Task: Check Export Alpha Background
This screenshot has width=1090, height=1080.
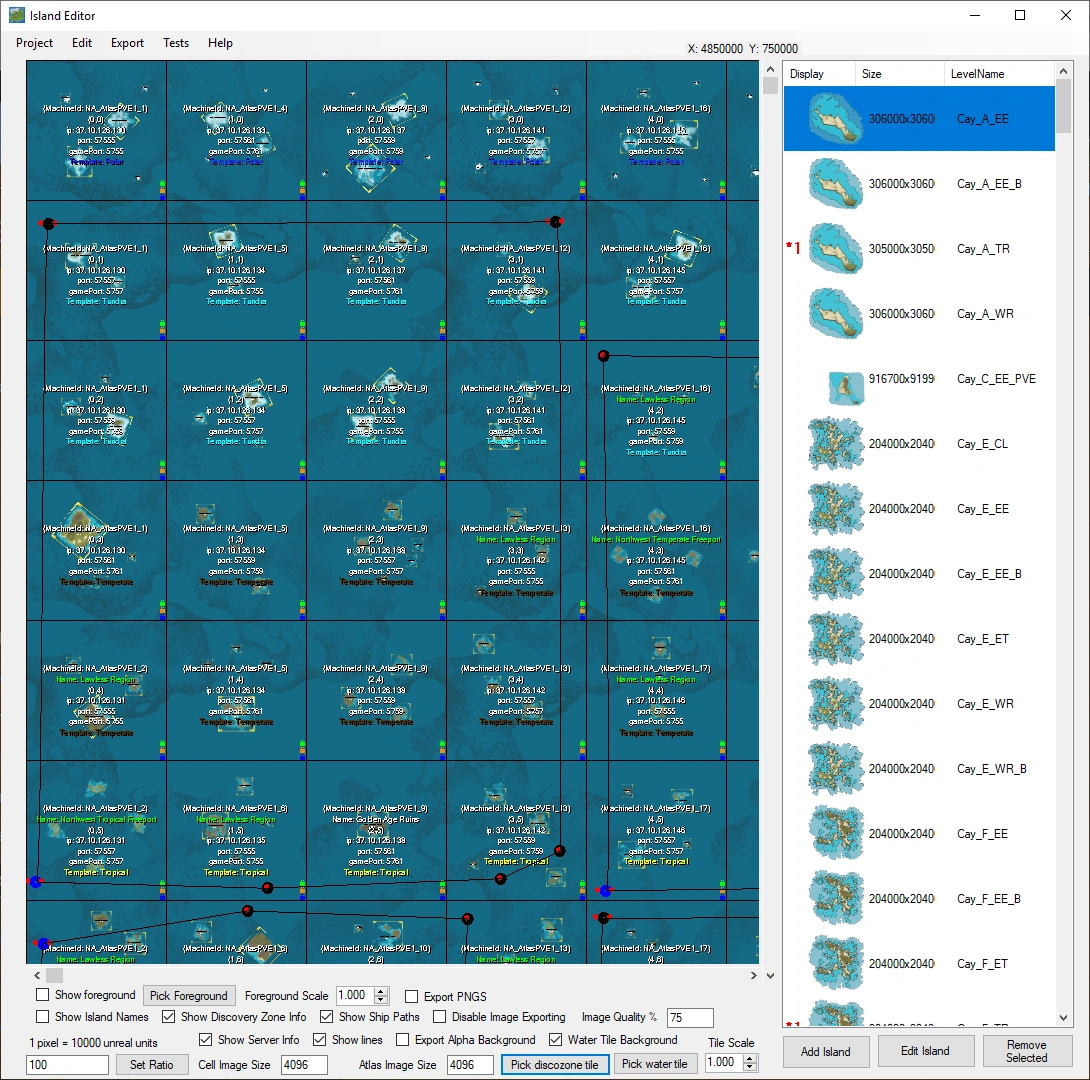Action: [x=402, y=1040]
